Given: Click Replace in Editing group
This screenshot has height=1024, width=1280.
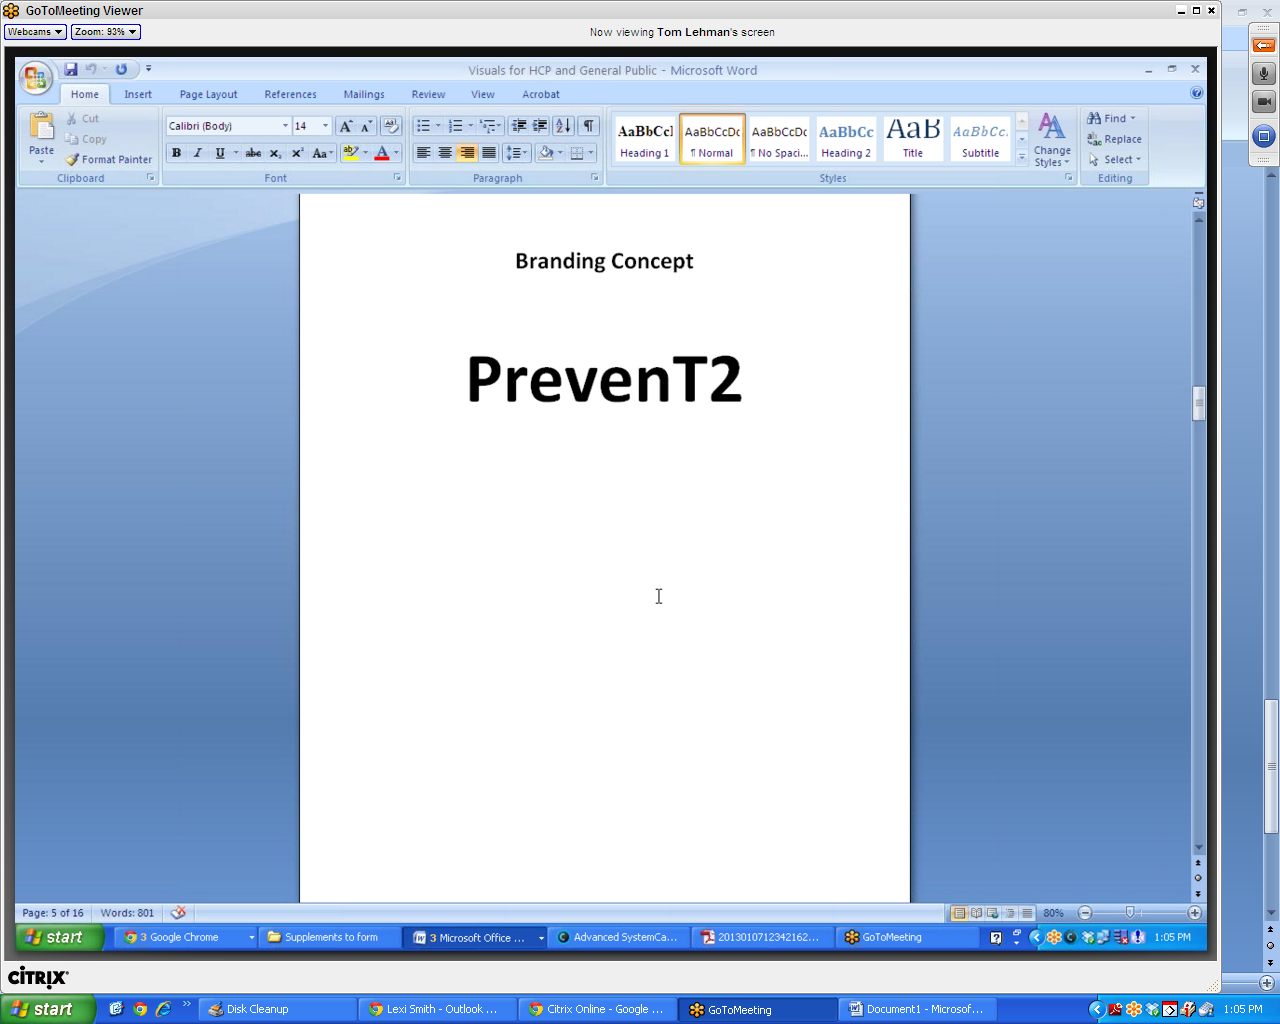Looking at the screenshot, I should click(1114, 139).
